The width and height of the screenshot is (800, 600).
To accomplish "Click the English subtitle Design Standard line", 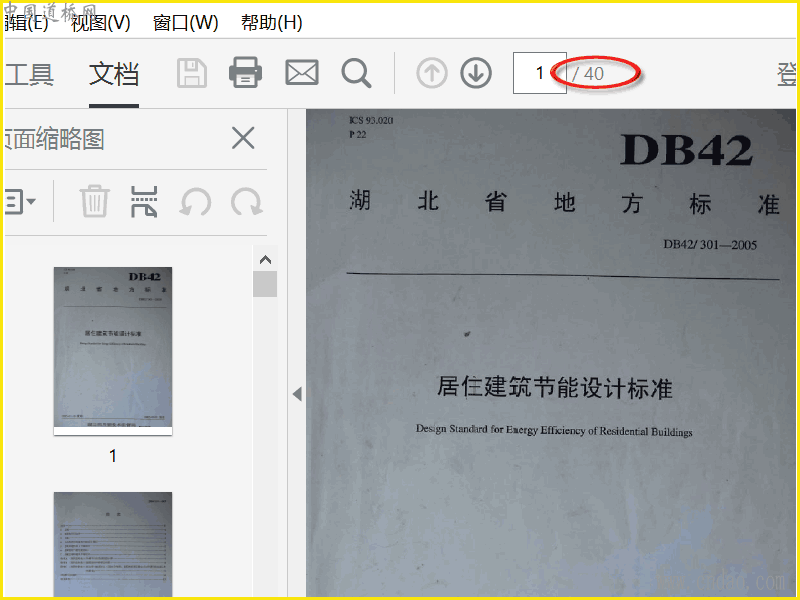I will (x=554, y=430).
